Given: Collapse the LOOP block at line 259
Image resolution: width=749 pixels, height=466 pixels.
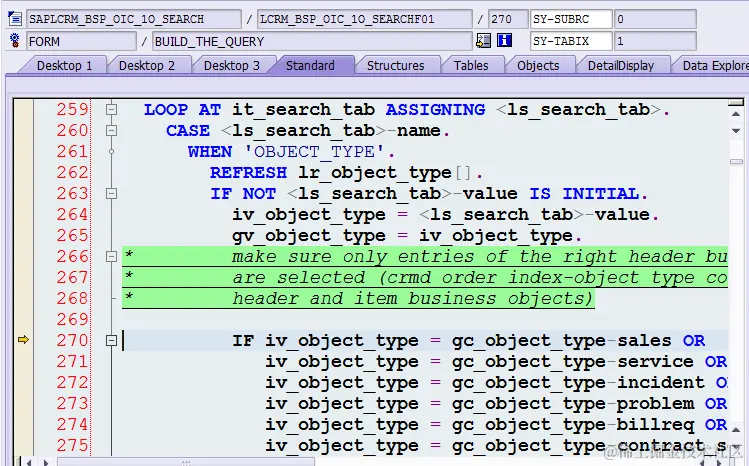Looking at the screenshot, I should pos(111,109).
